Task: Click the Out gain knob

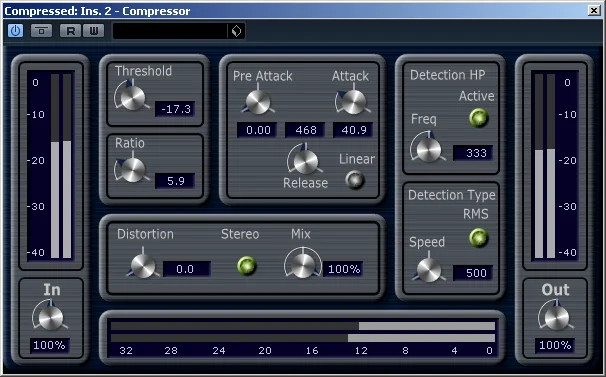Action: (x=557, y=318)
